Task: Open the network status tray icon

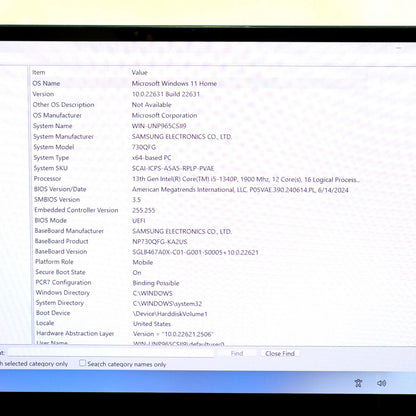Action: (x=358, y=383)
